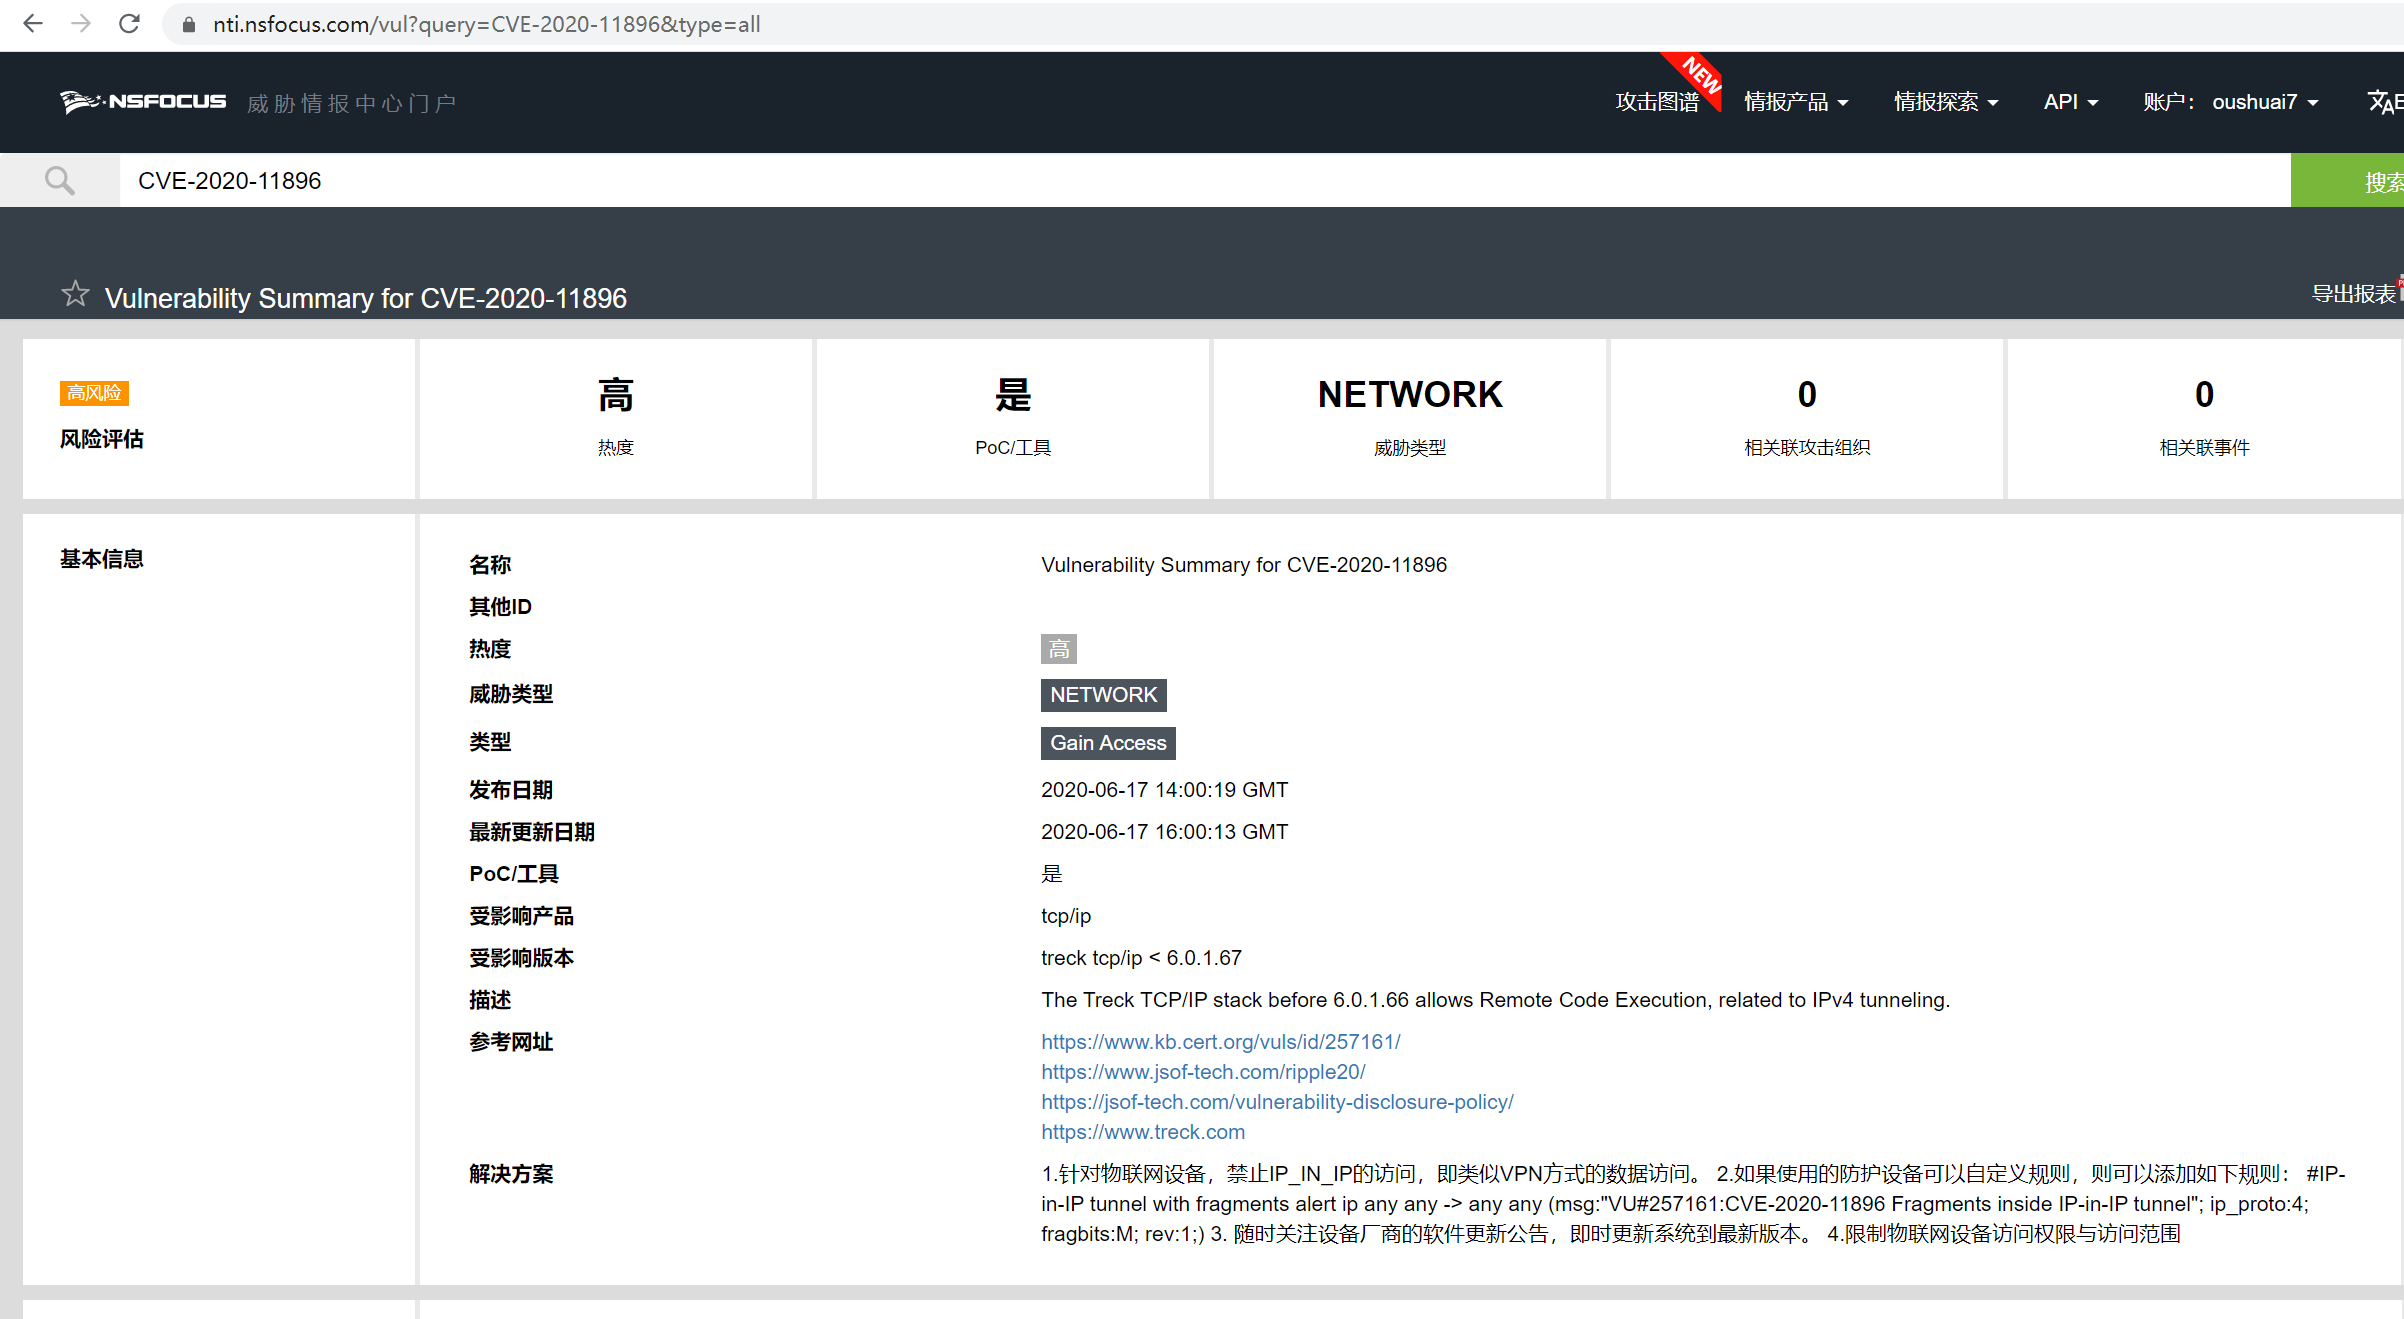Viewport: 2404px width, 1319px height.
Task: Click the address bar lock icon
Action: tap(188, 25)
